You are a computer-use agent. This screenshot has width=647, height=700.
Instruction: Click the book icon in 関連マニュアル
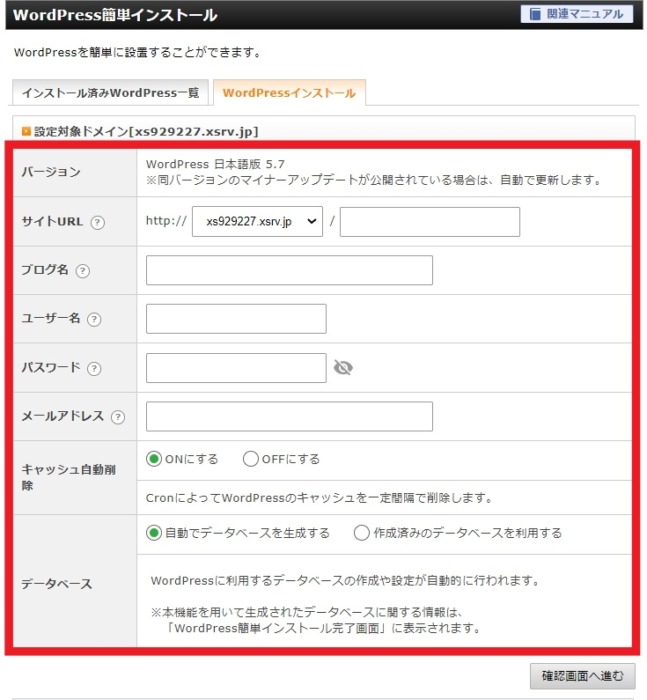[535, 14]
